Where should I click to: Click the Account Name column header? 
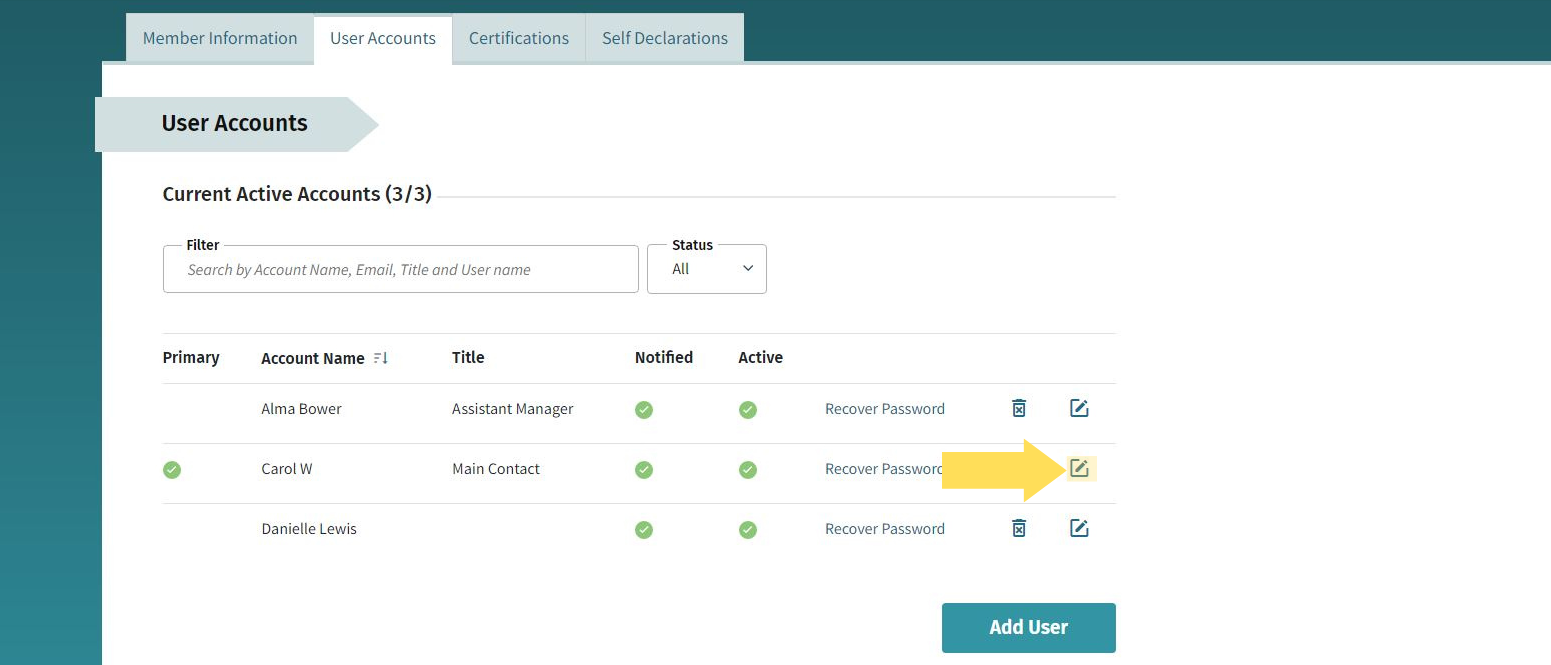[x=313, y=358]
